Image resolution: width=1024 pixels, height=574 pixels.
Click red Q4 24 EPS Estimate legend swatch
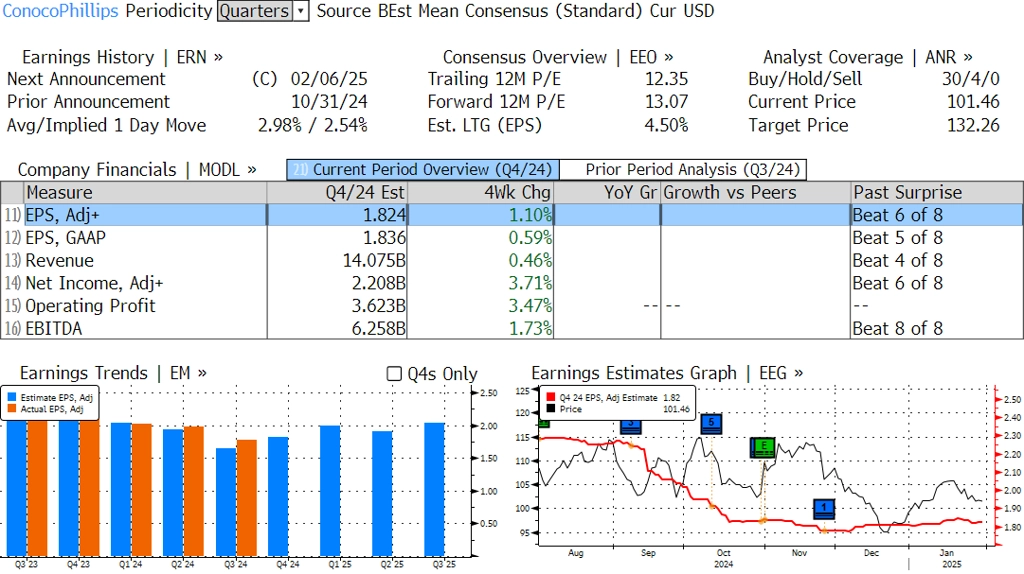[x=551, y=397]
